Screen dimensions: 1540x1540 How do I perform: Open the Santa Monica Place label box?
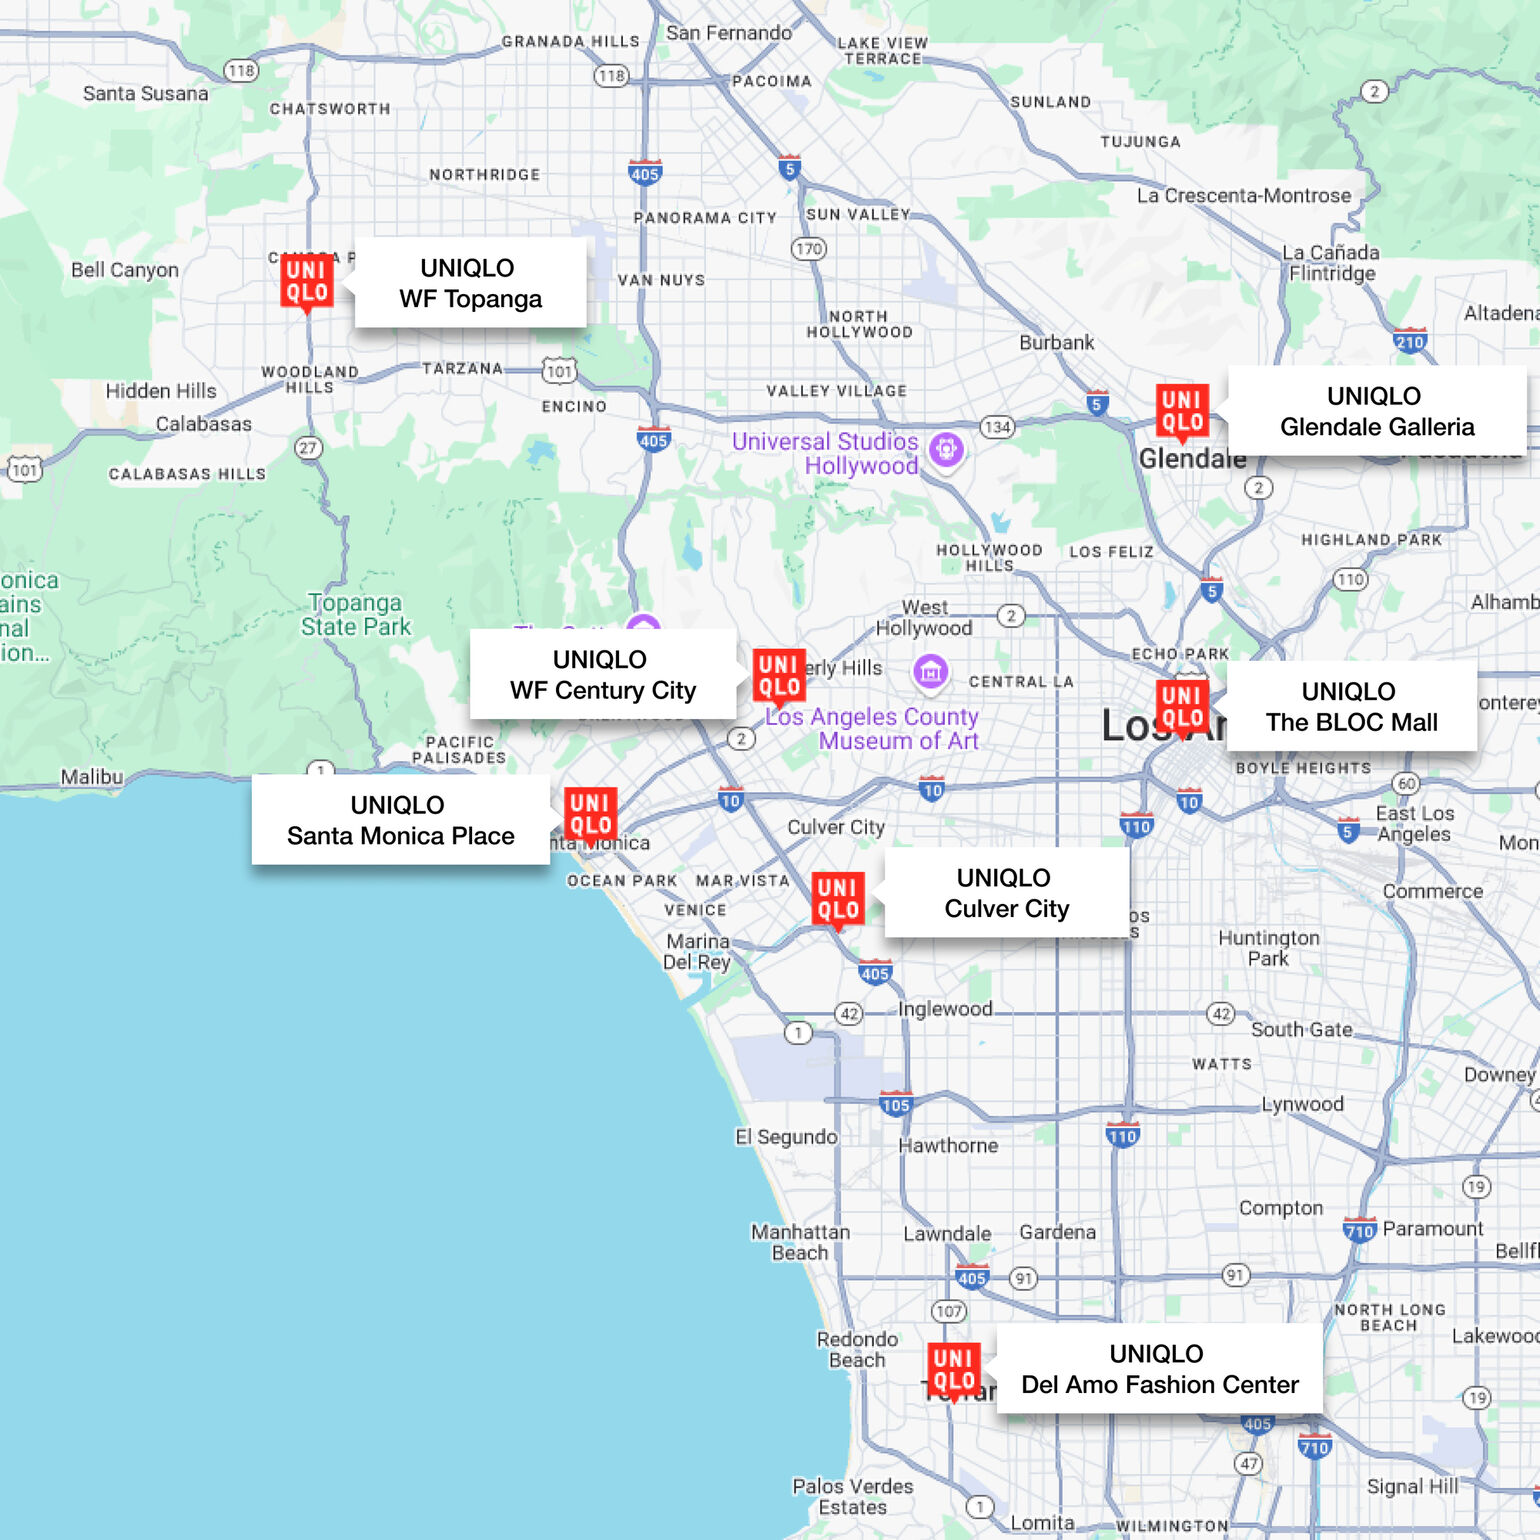click(x=400, y=820)
